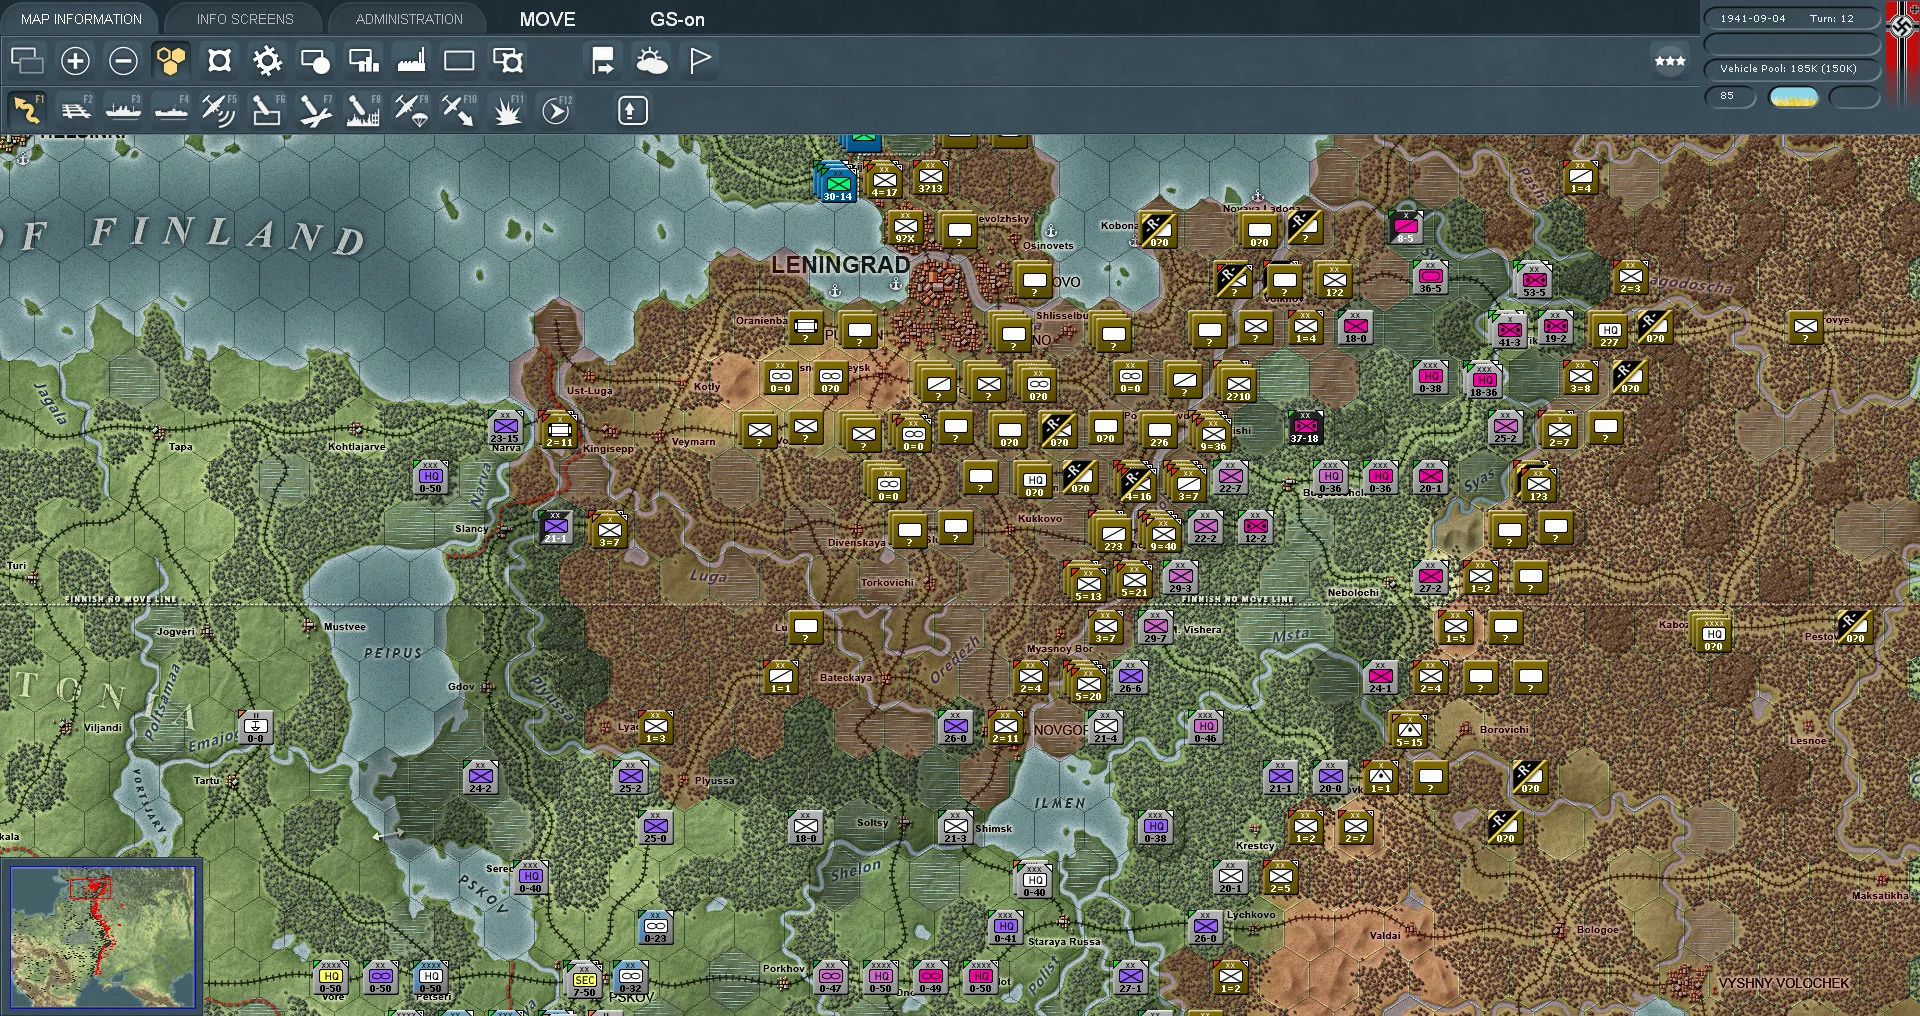Click the flag with arrow icon
This screenshot has height=1016, width=1920.
point(603,61)
